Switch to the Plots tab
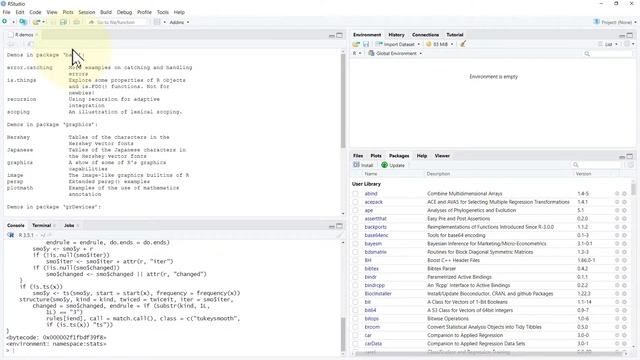This screenshot has width=640, height=360. pyautogui.click(x=376, y=156)
